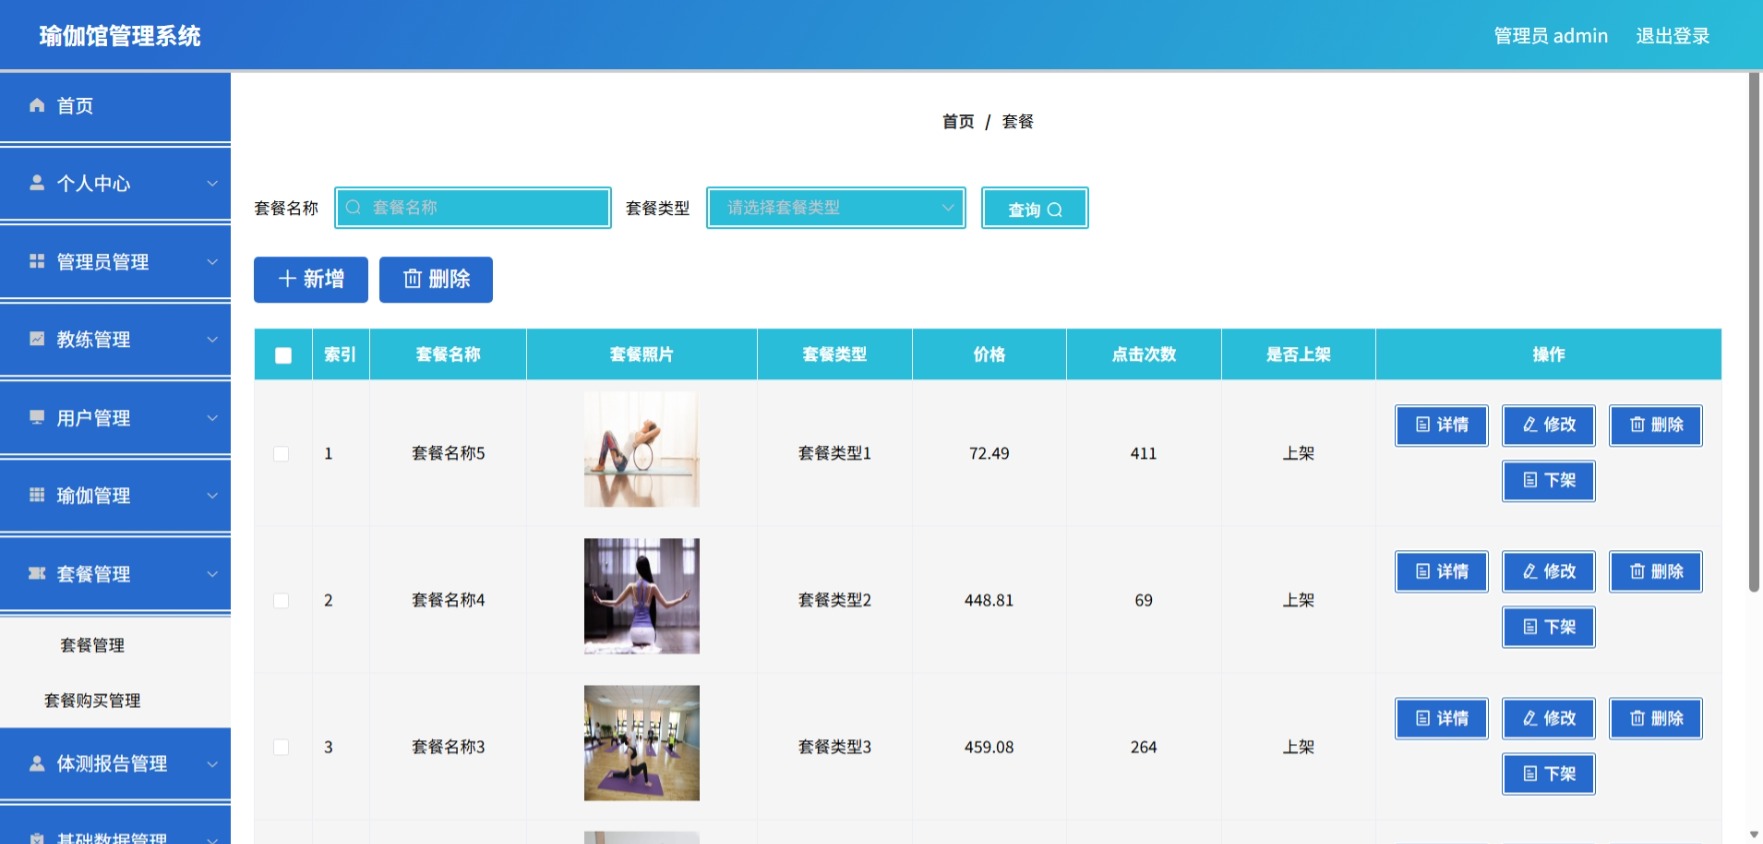Image resolution: width=1763 pixels, height=844 pixels.
Task: Click 修改 for 套餐名称3 row
Action: (x=1548, y=718)
